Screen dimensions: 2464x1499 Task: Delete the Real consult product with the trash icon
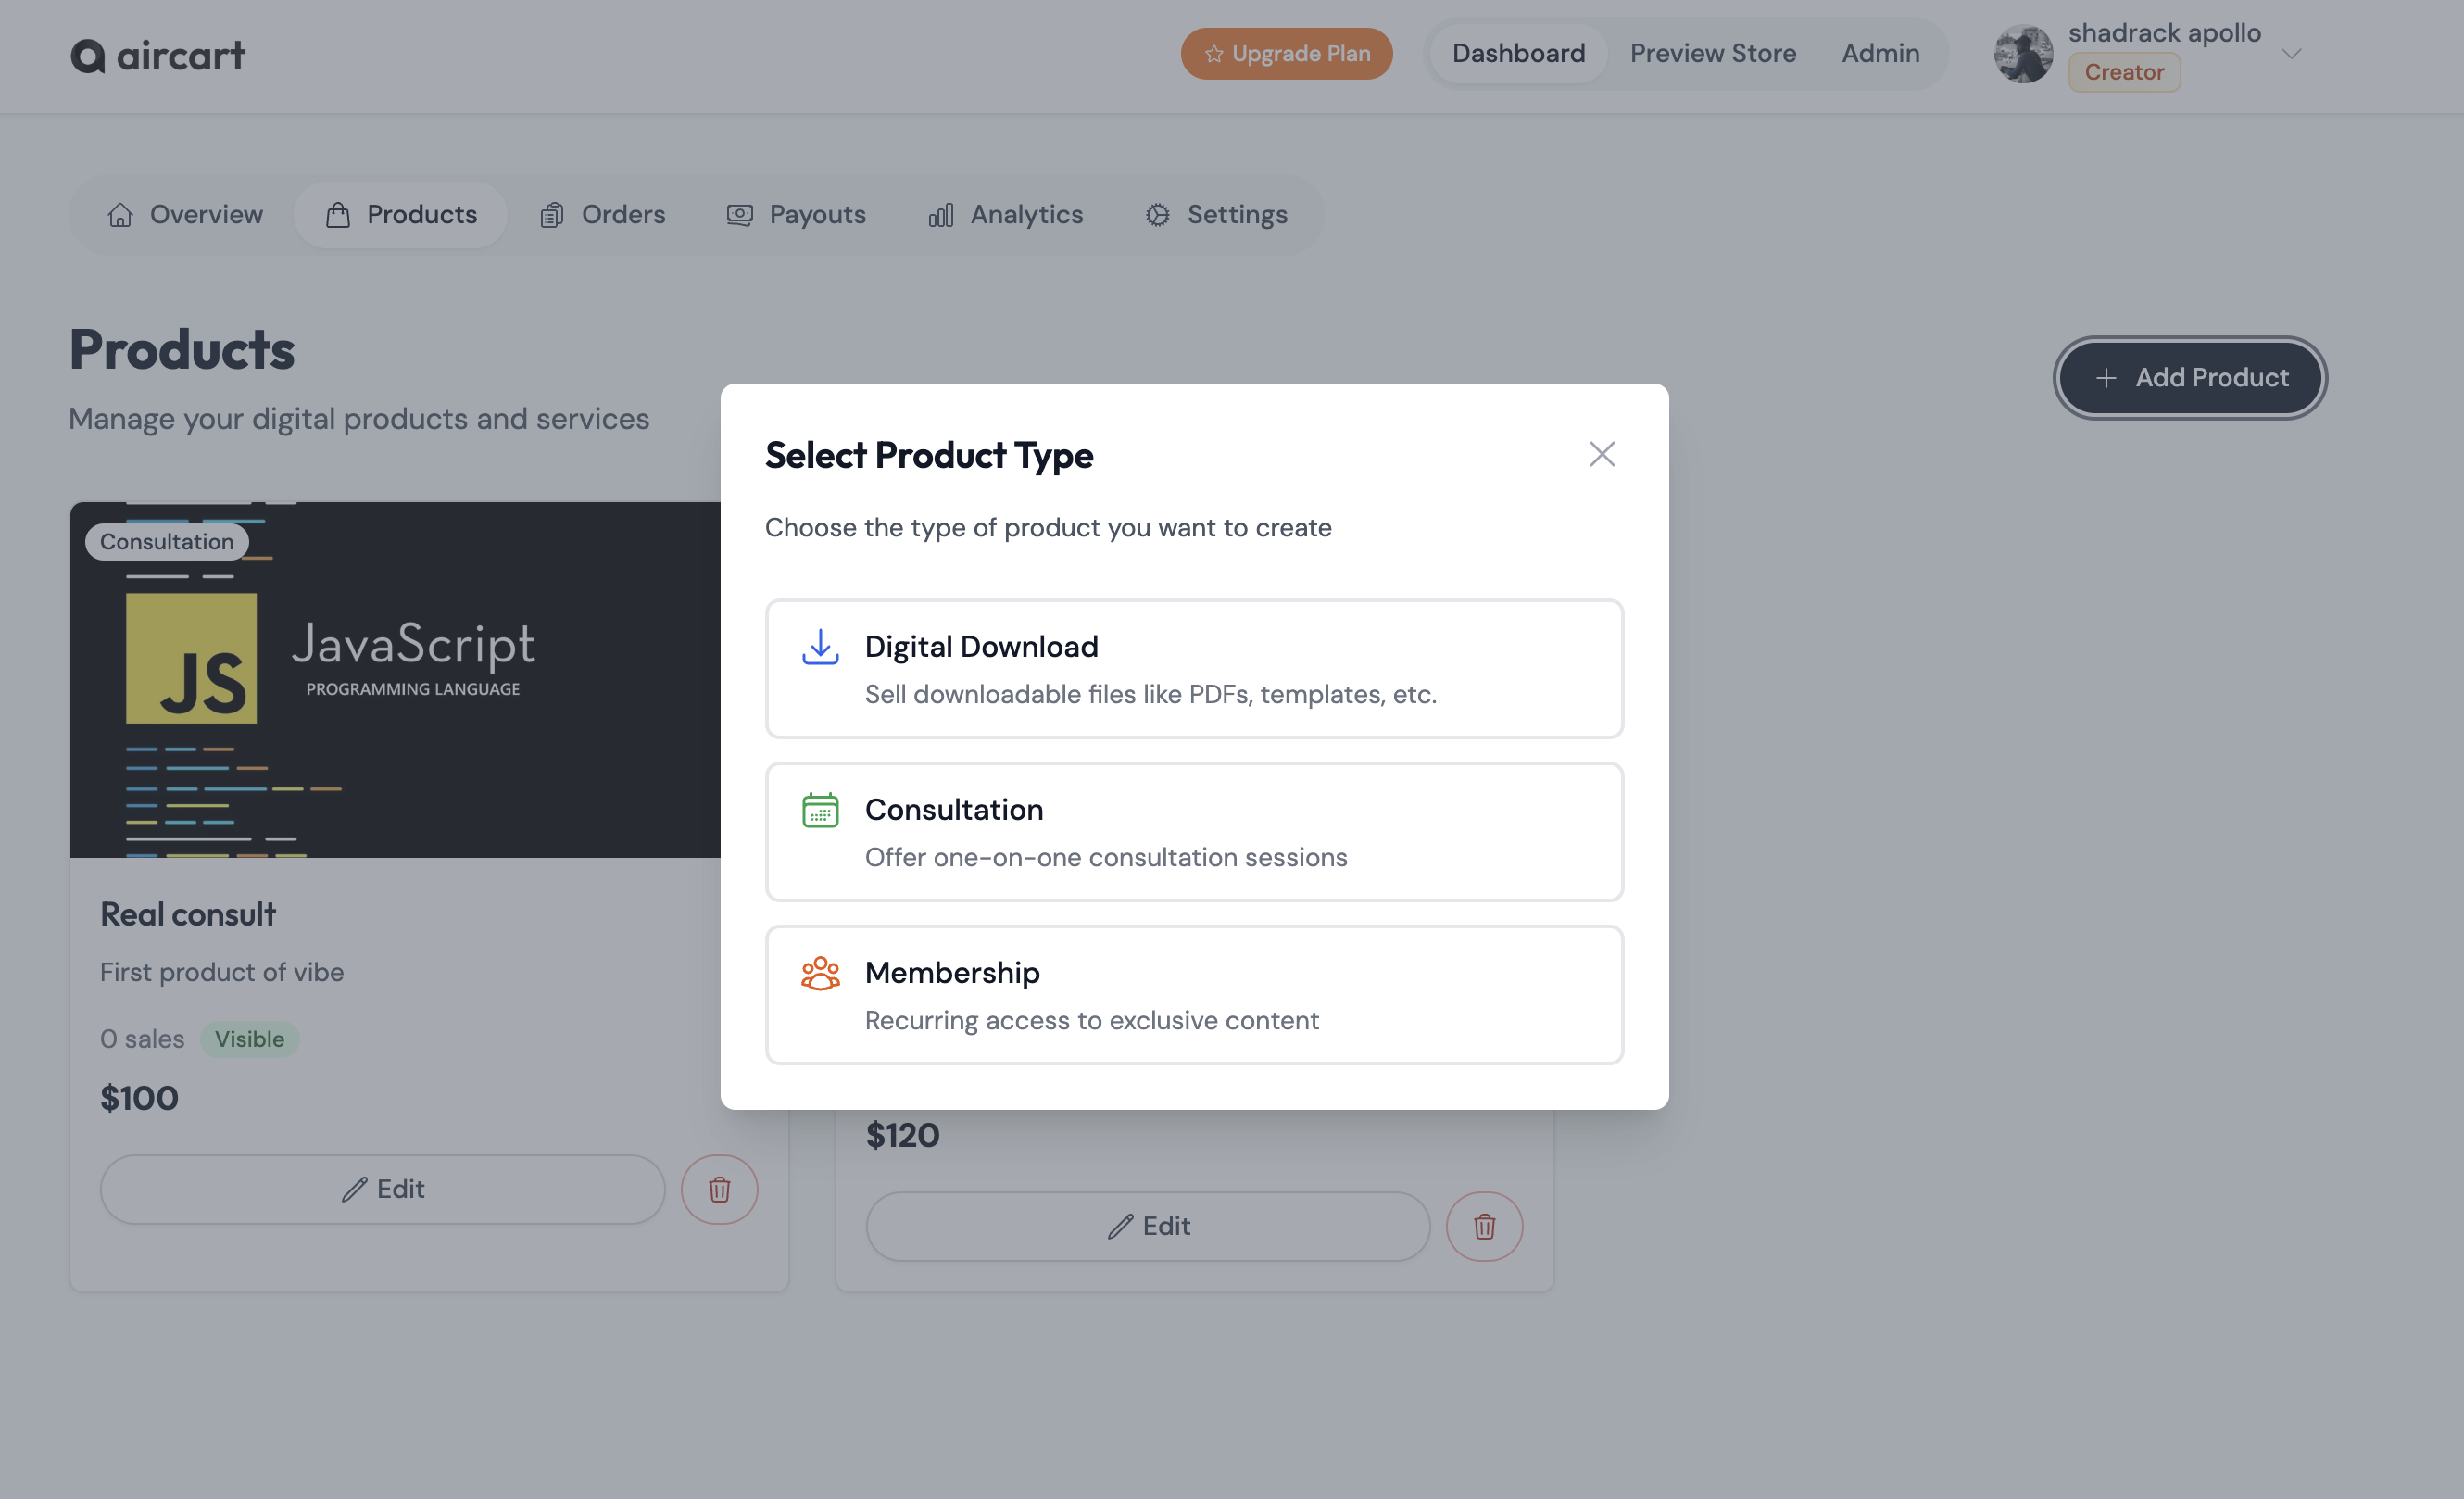click(x=719, y=1189)
